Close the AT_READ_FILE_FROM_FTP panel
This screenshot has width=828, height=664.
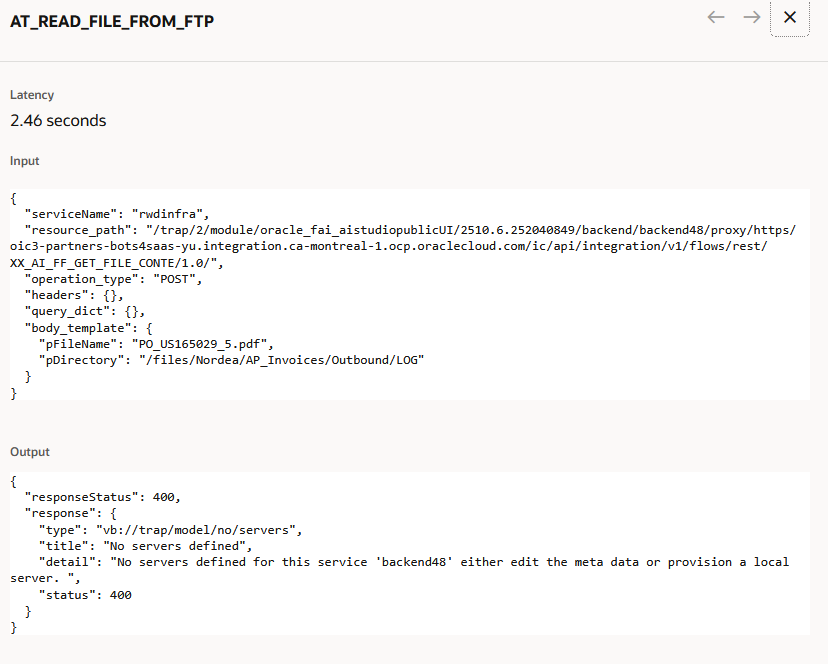tap(790, 17)
